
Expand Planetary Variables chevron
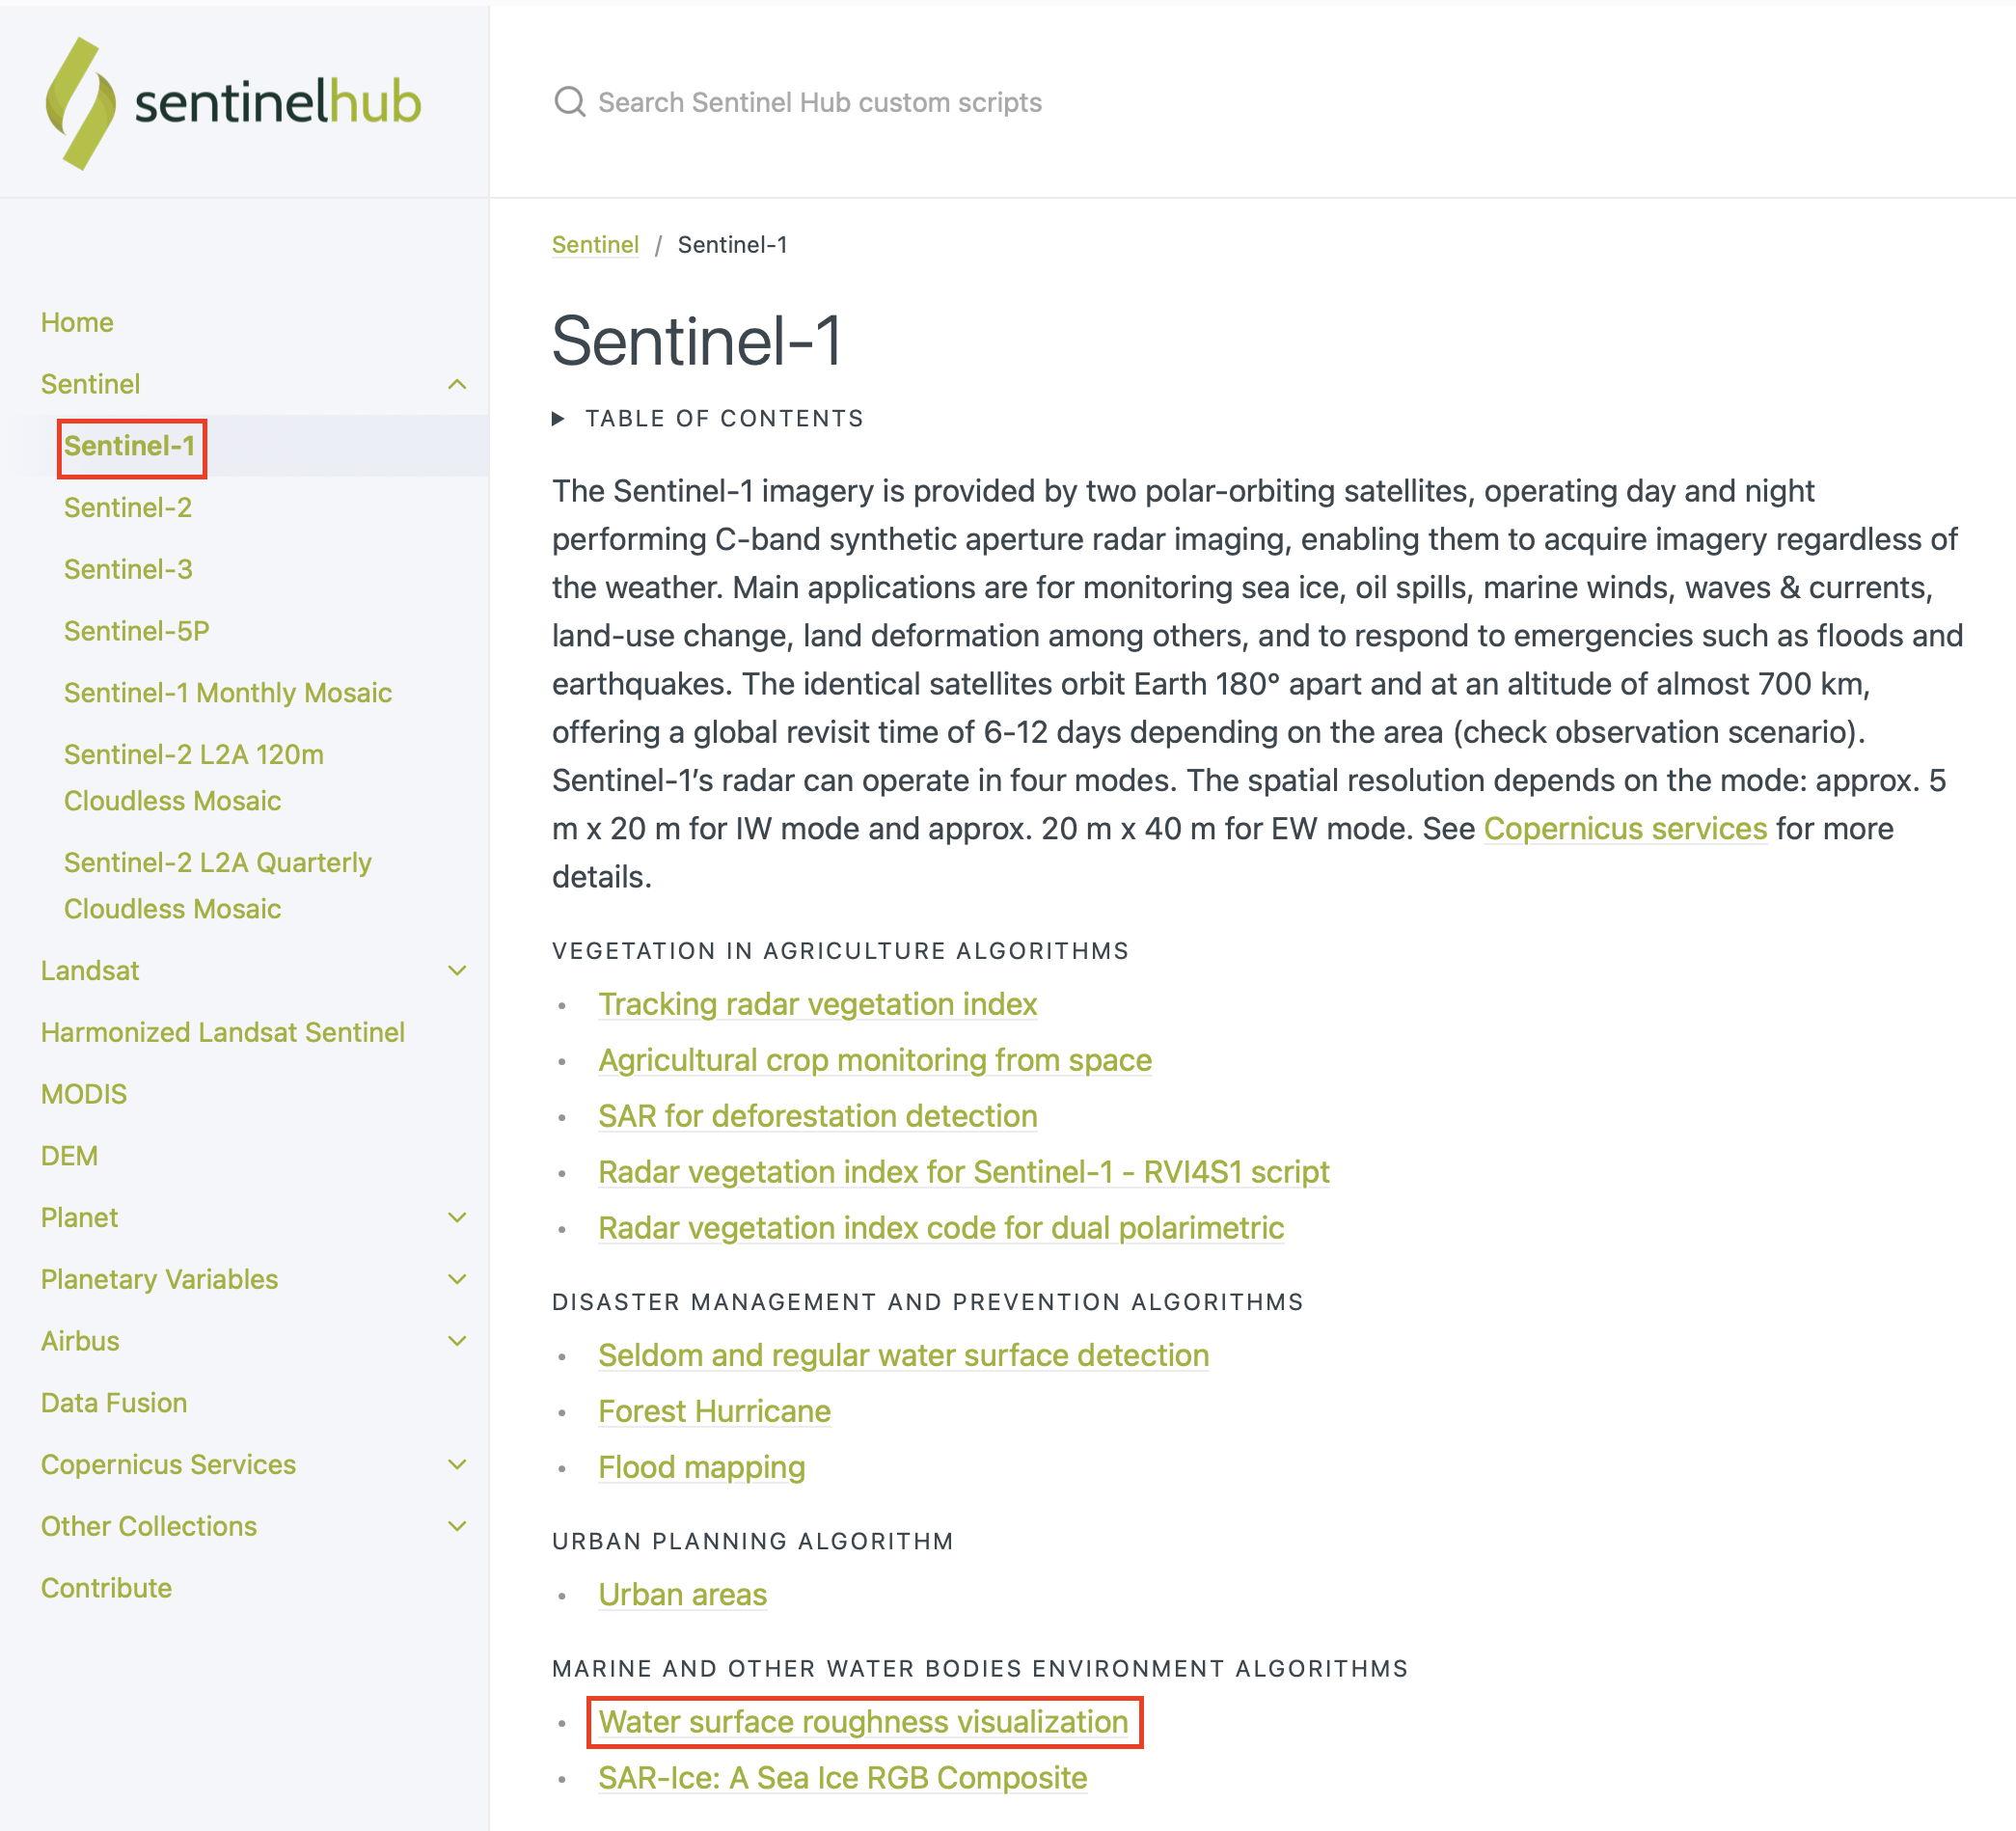pyautogui.click(x=457, y=1279)
